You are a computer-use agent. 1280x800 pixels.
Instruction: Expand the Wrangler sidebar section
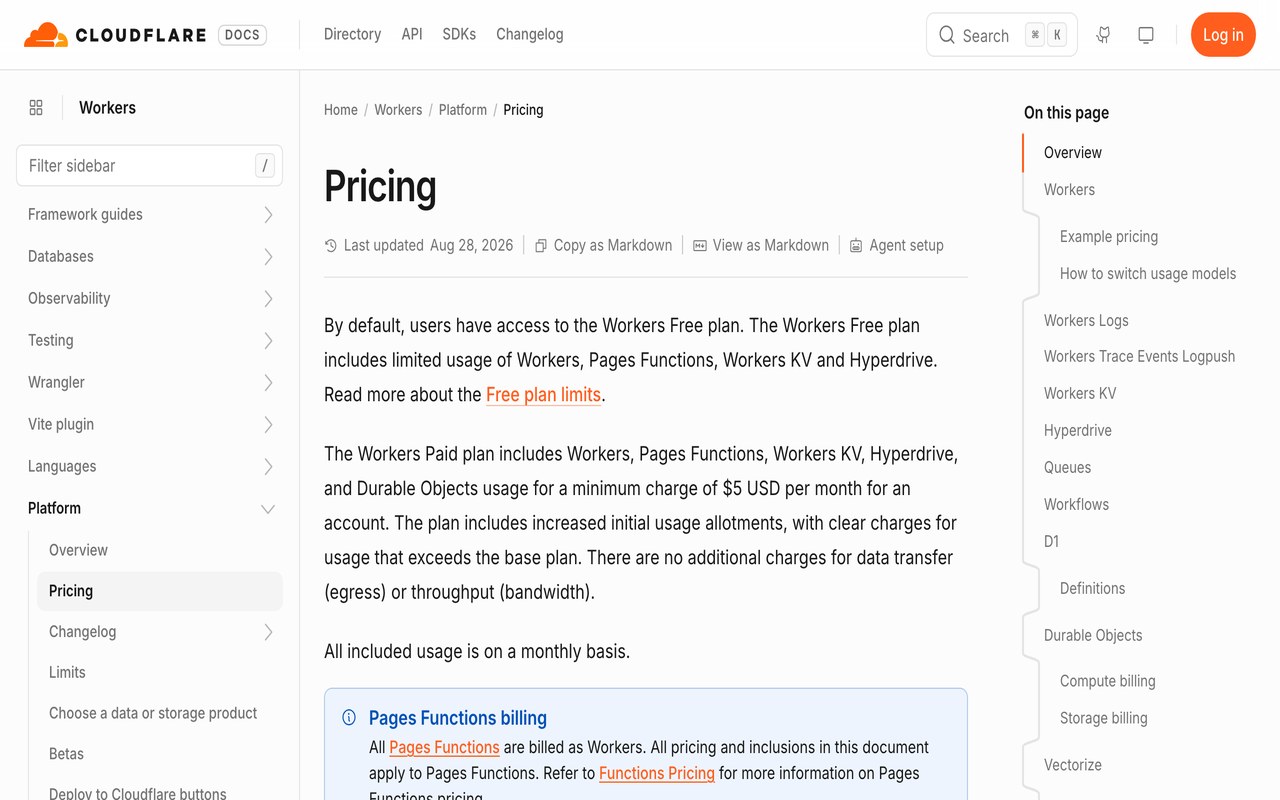pyautogui.click(x=150, y=383)
